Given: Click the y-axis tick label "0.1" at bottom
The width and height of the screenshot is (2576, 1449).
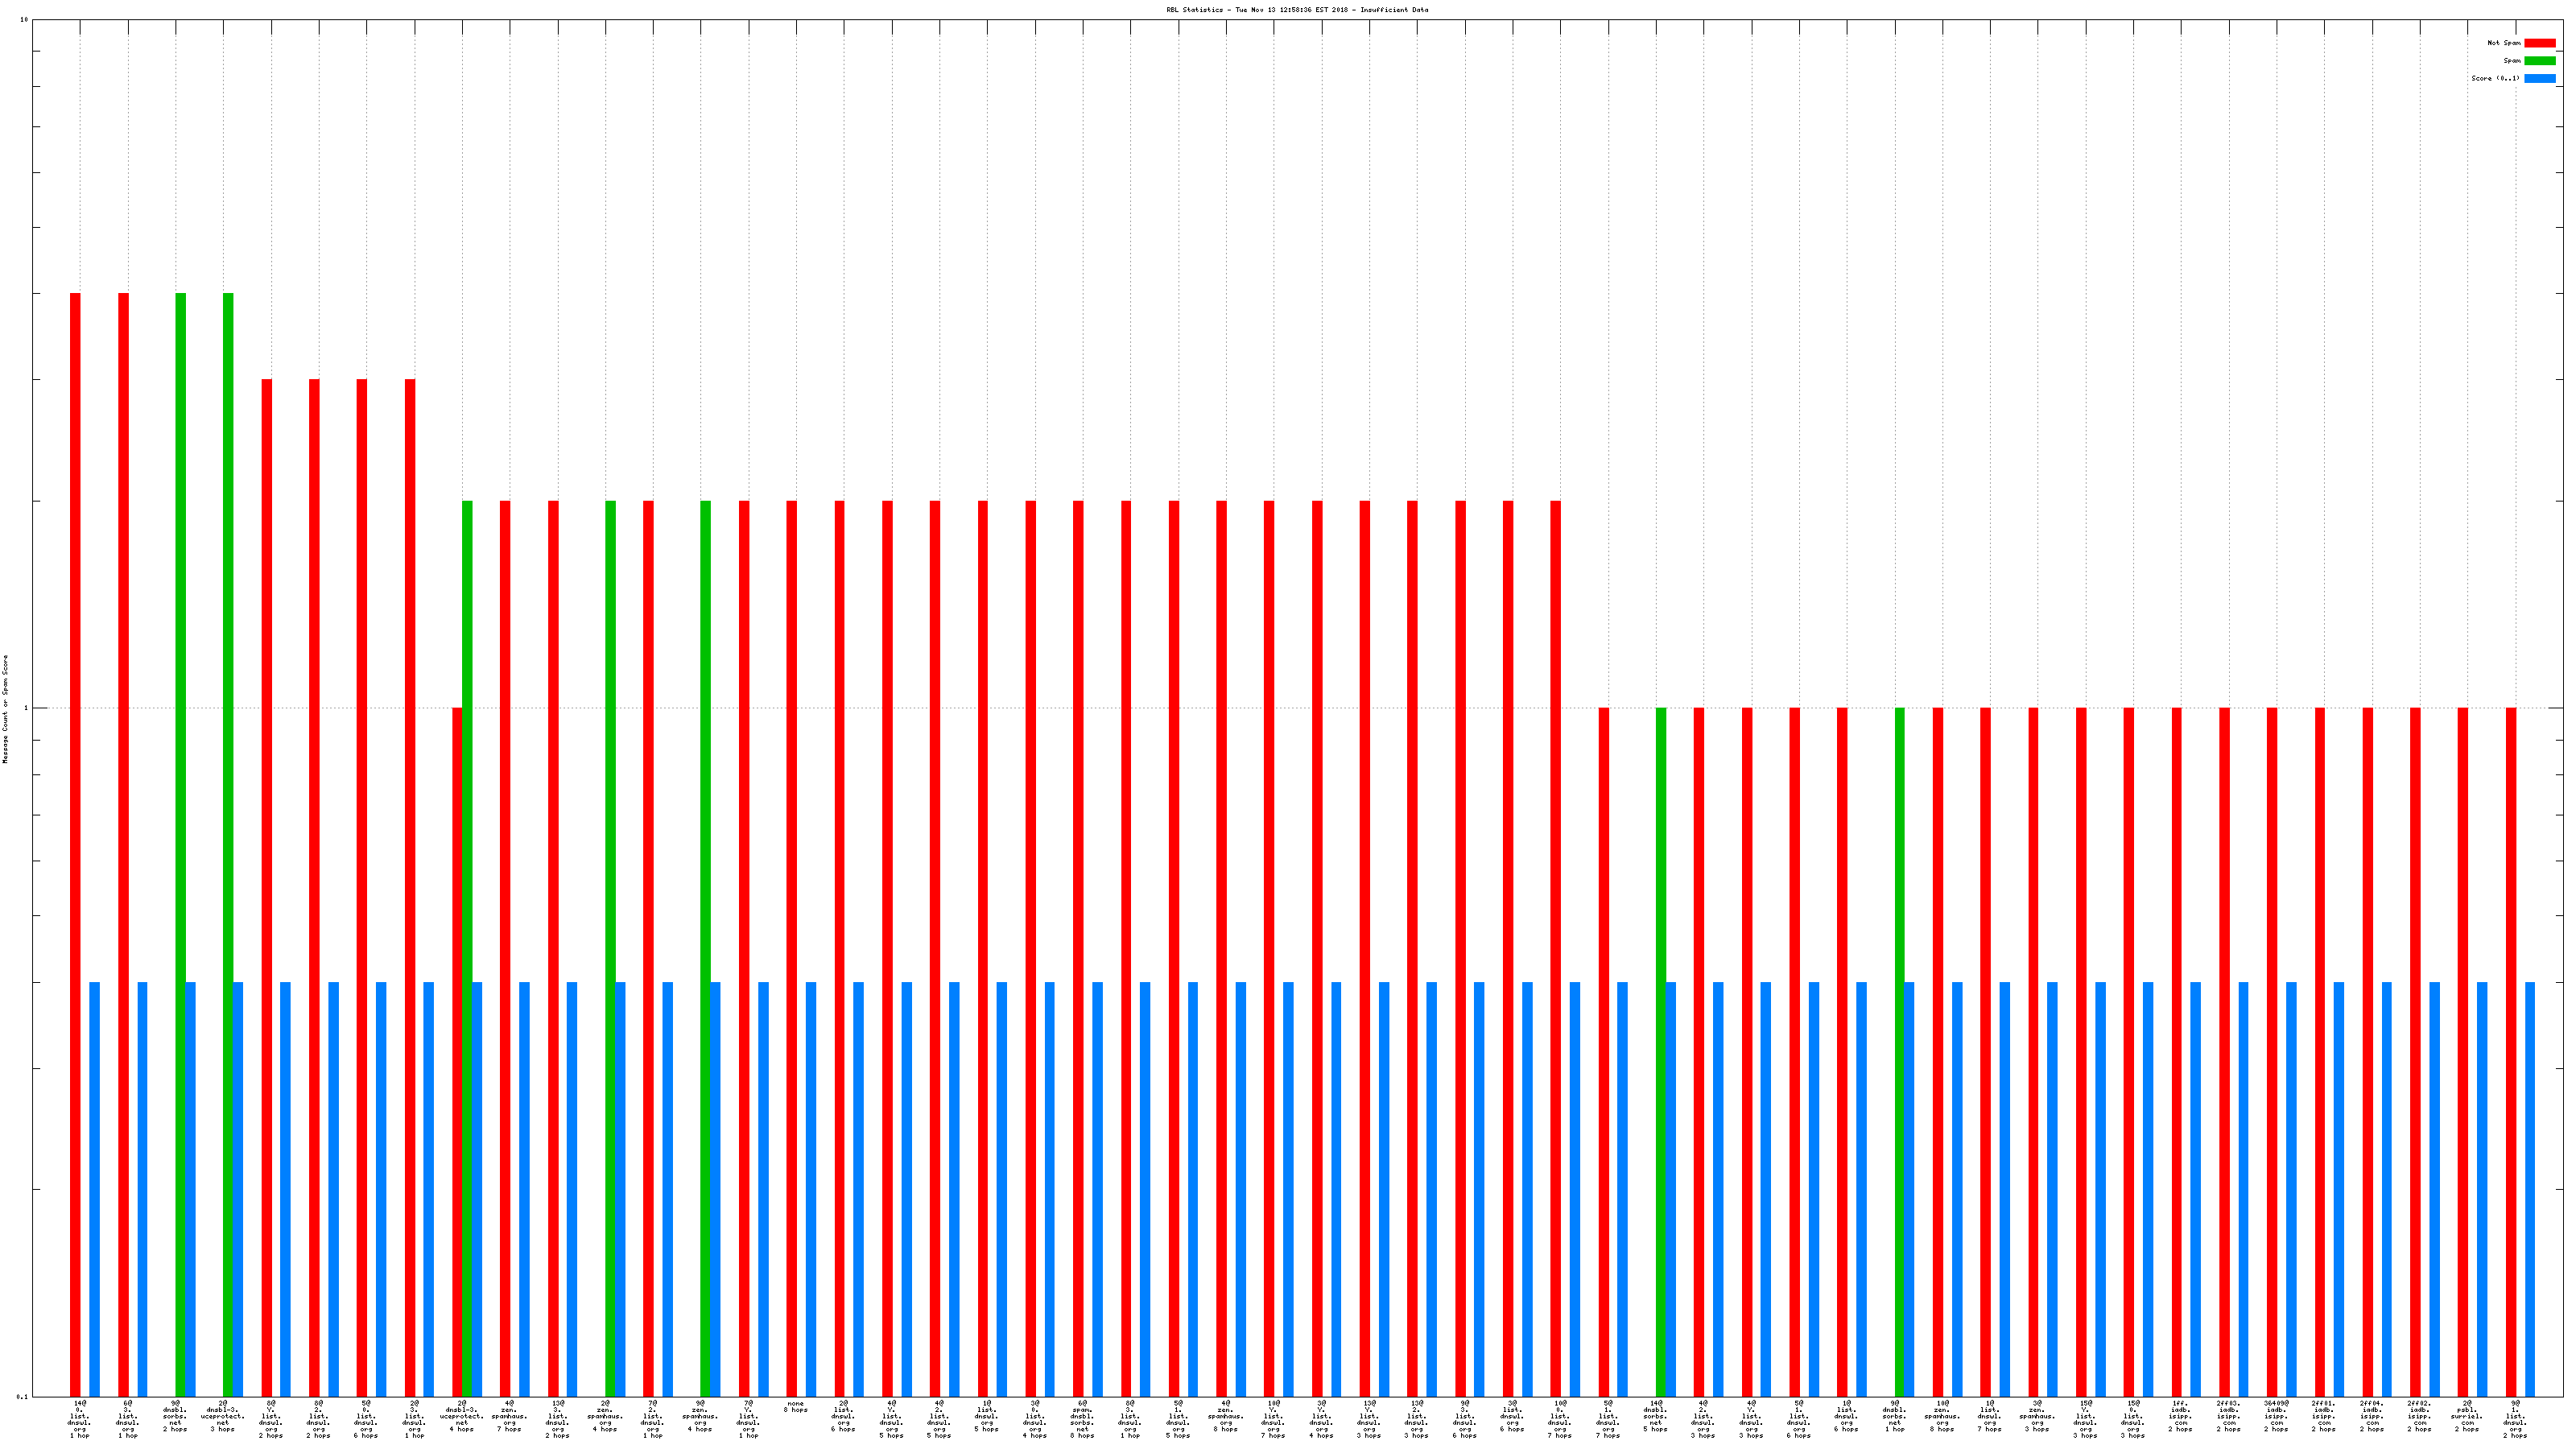Looking at the screenshot, I should click(23, 1397).
